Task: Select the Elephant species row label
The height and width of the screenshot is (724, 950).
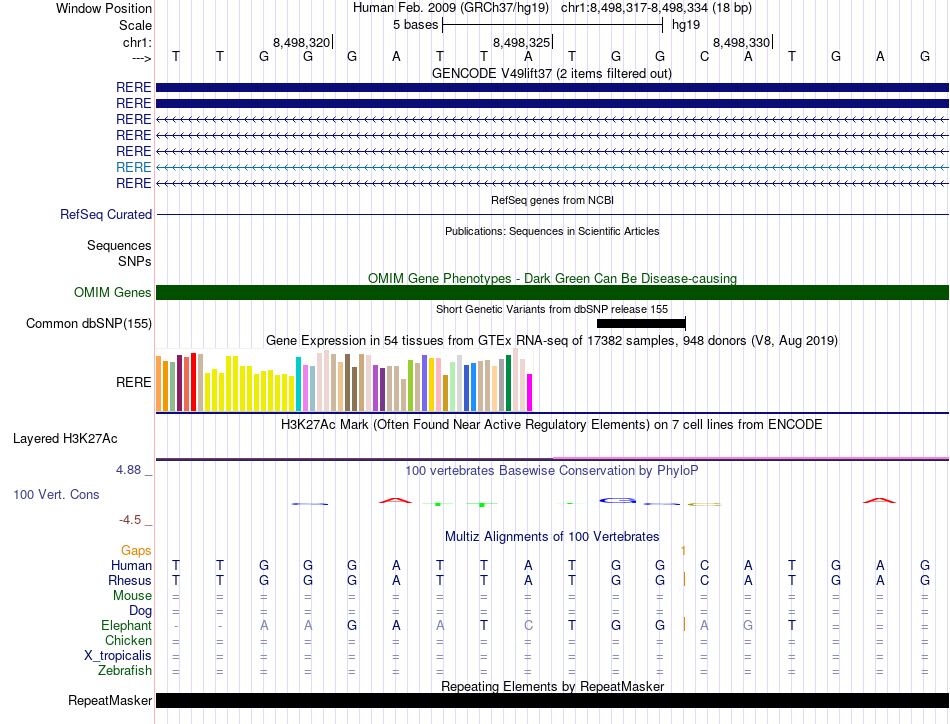Action: click(x=126, y=625)
